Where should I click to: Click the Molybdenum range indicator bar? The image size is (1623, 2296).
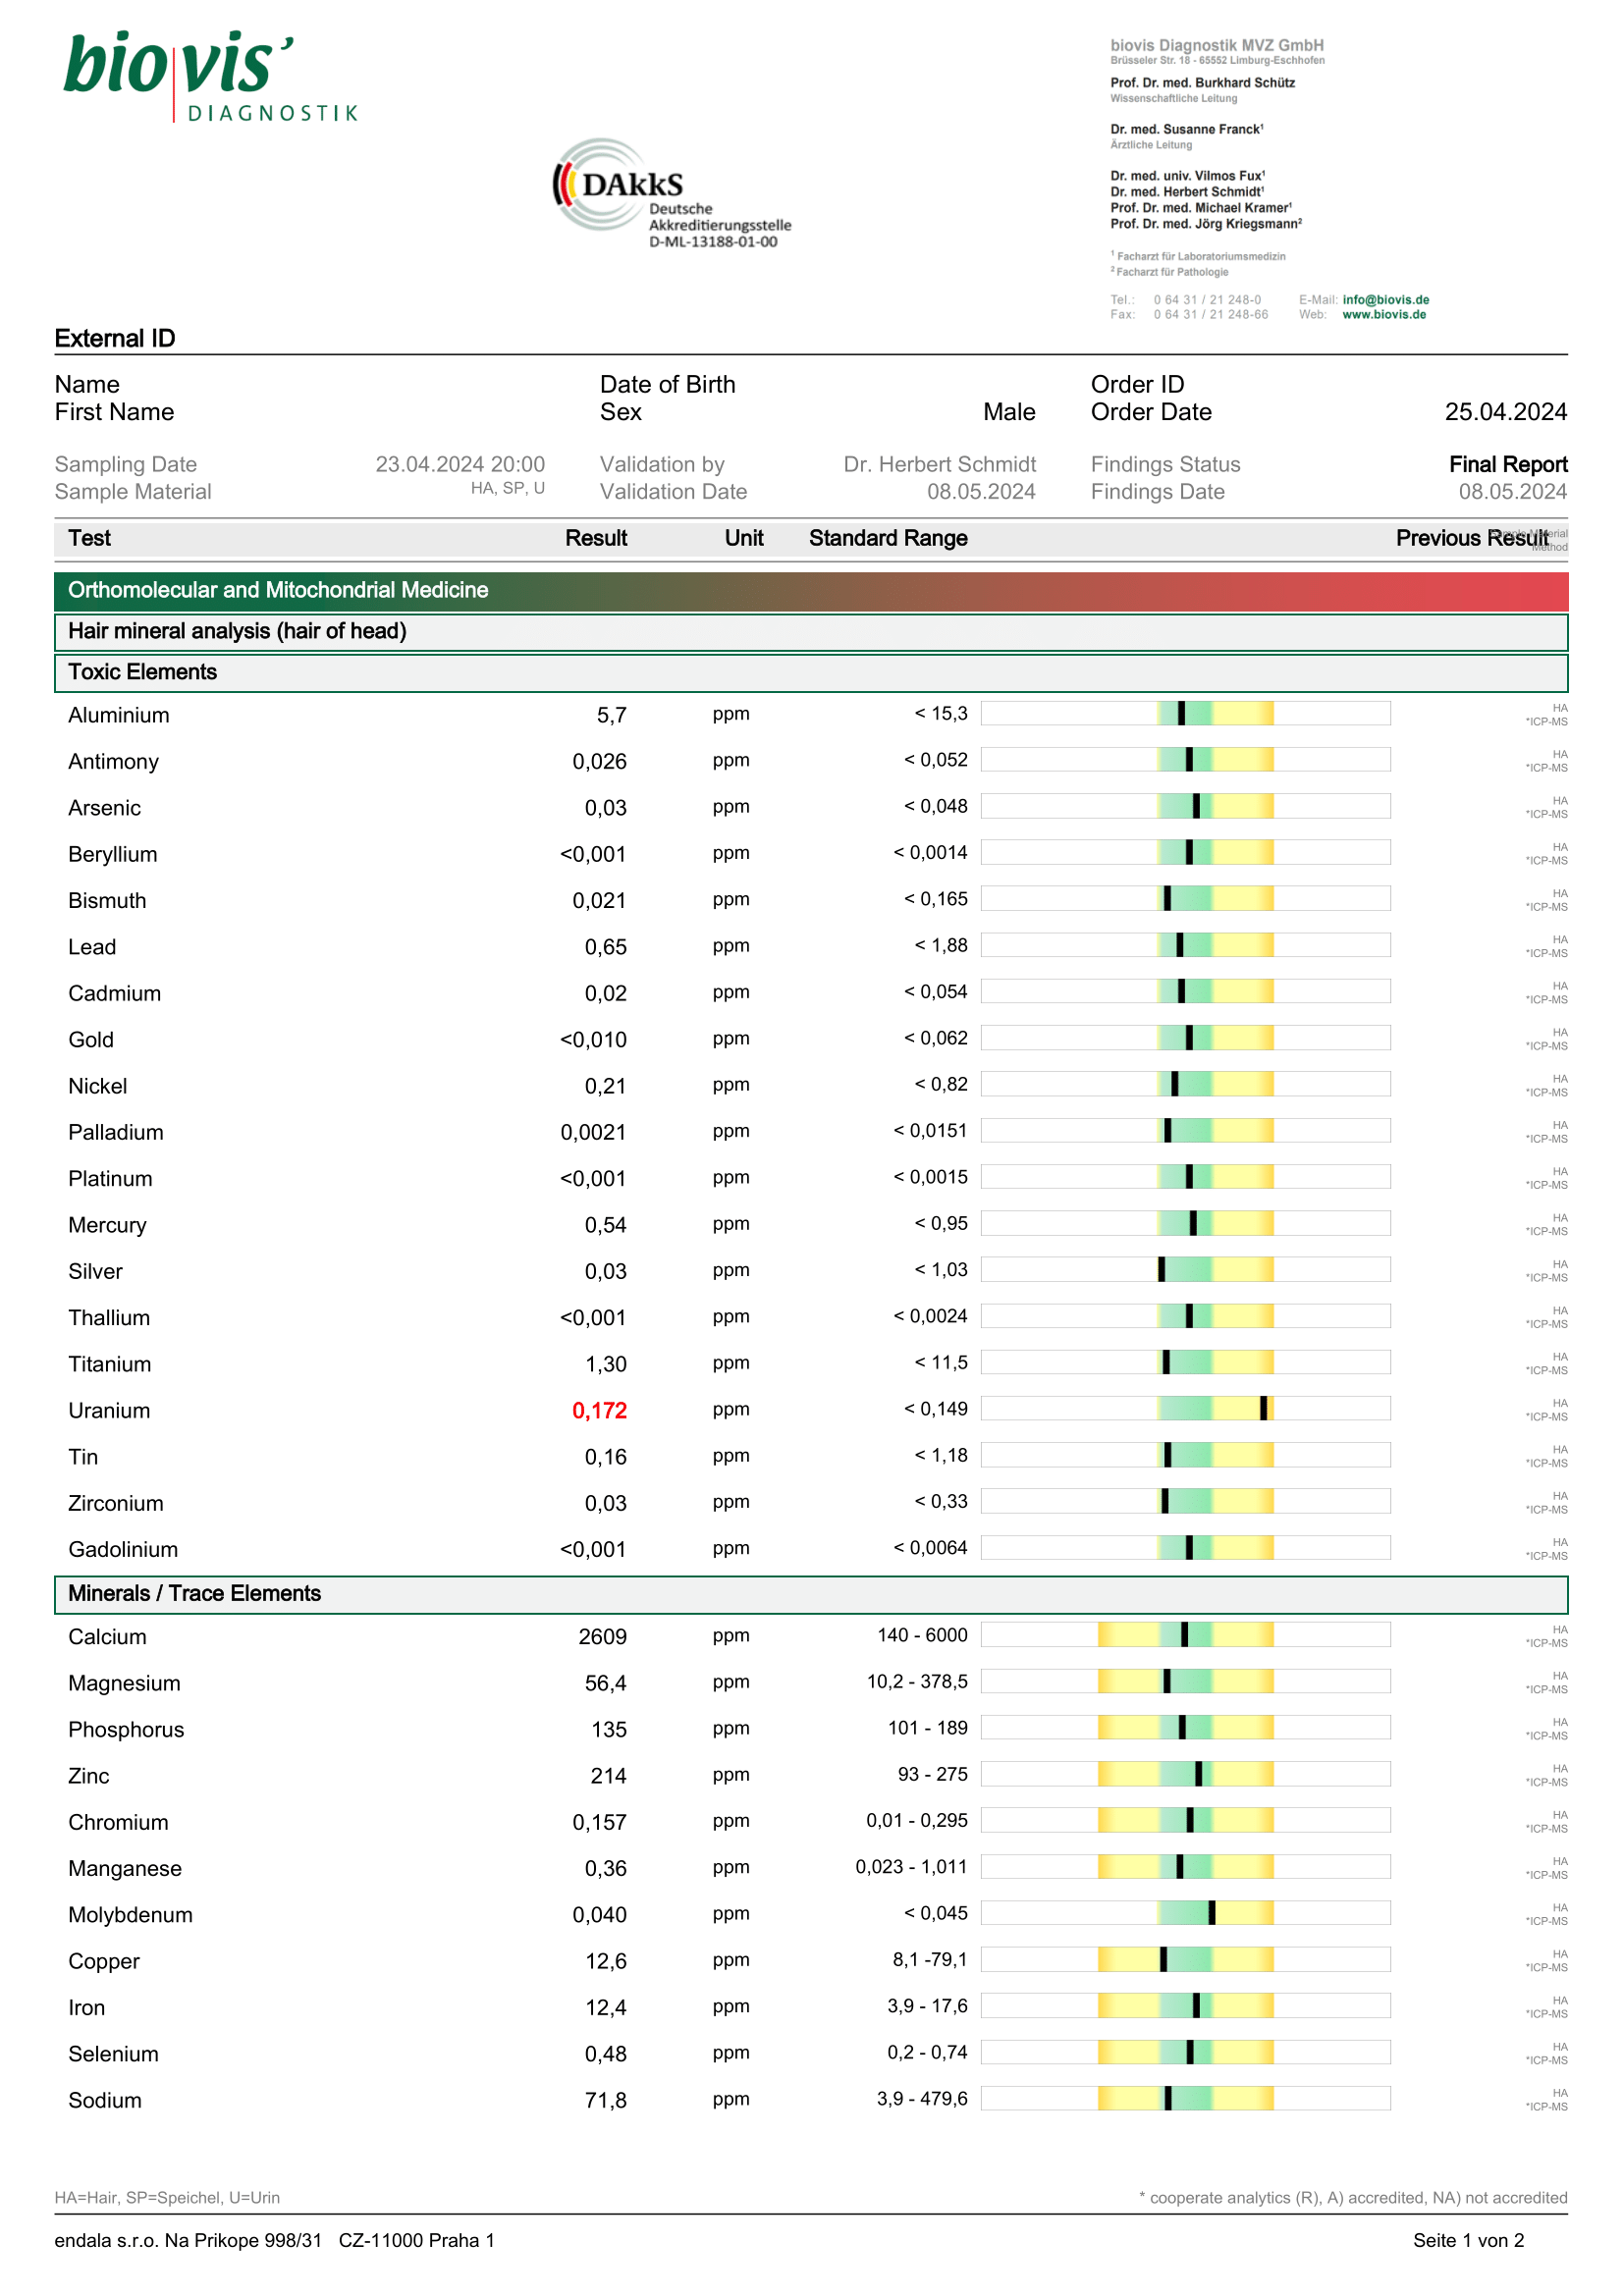pyautogui.click(x=1185, y=1914)
